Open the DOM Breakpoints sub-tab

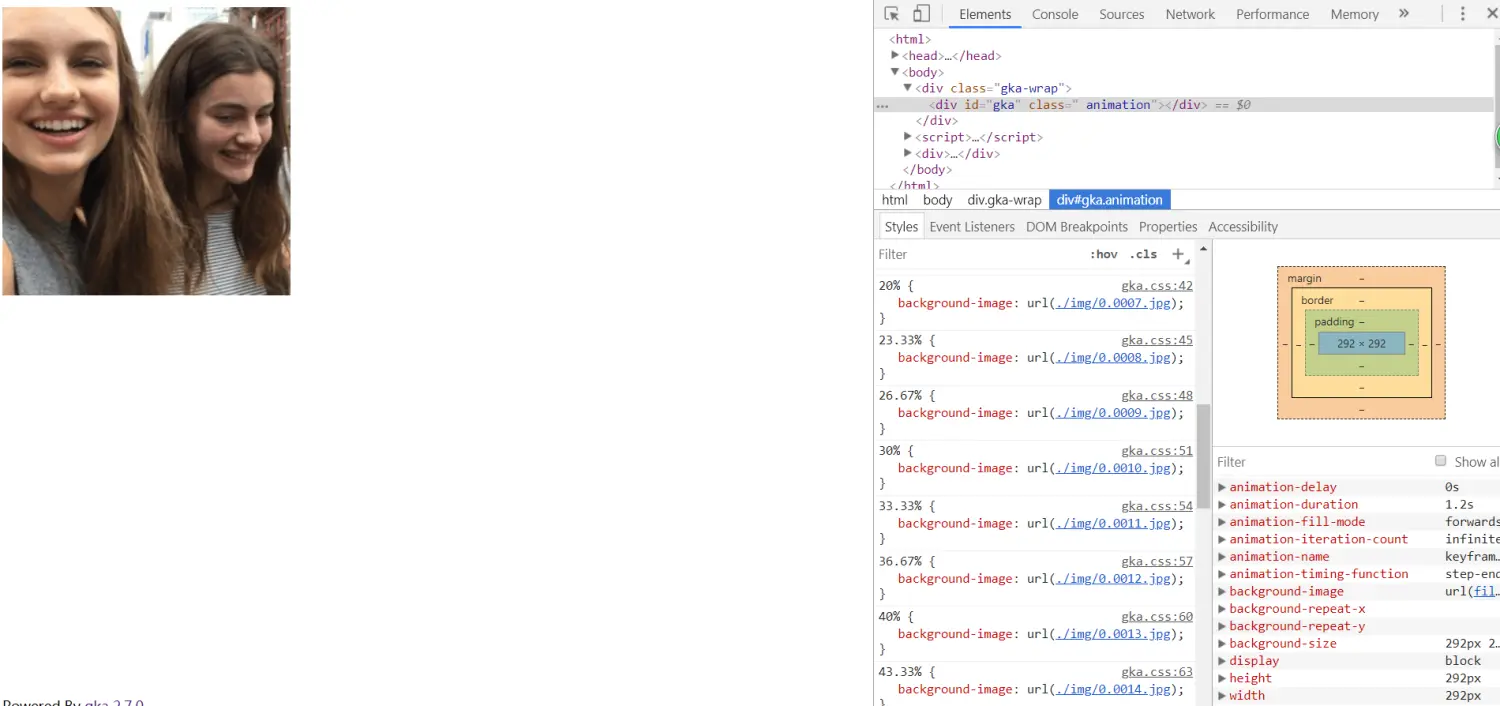[x=1077, y=227]
